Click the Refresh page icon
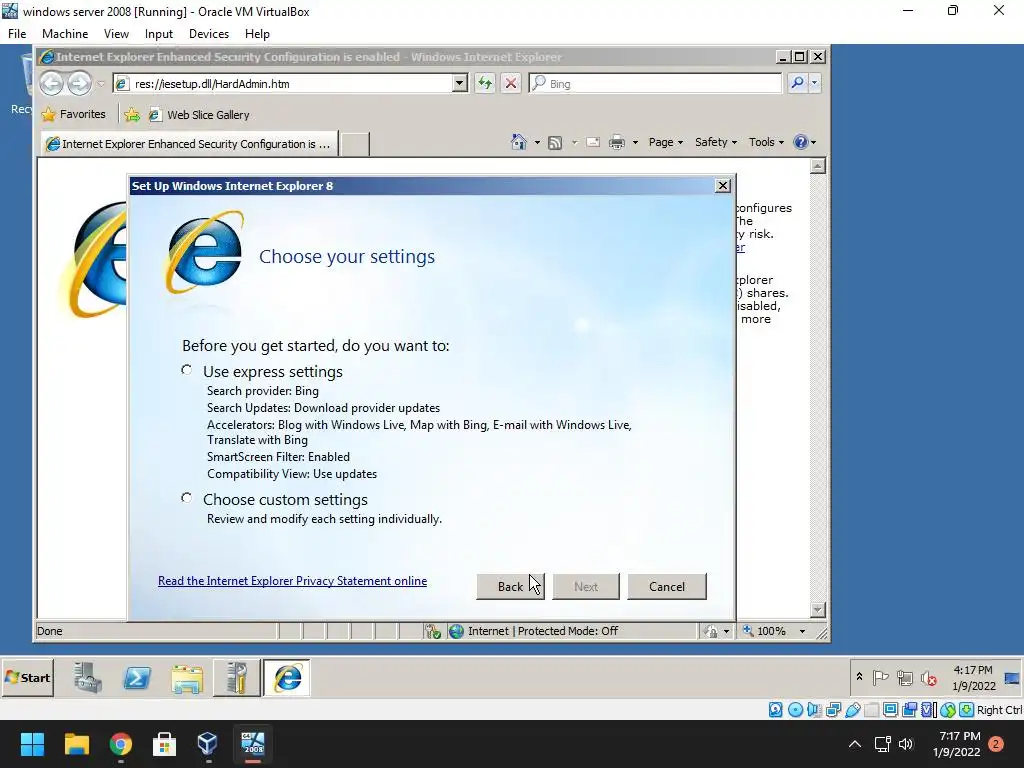Image resolution: width=1024 pixels, height=768 pixels. pos(485,84)
